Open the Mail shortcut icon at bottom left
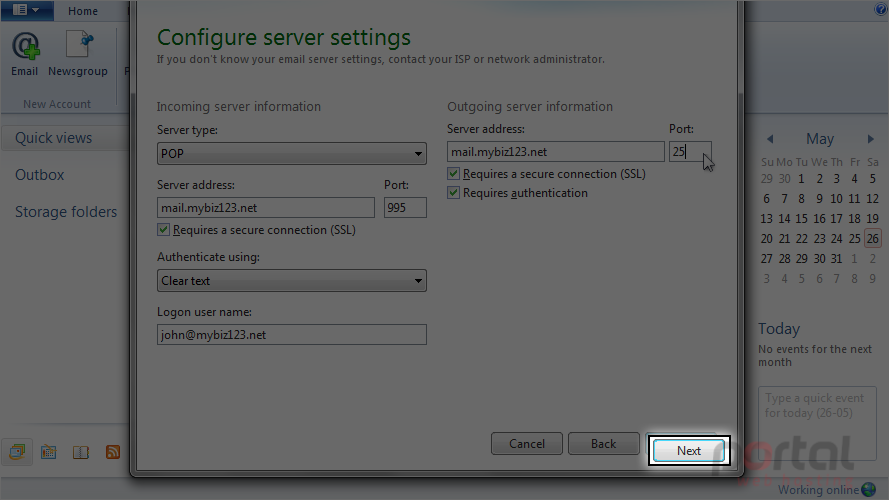 click(17, 452)
